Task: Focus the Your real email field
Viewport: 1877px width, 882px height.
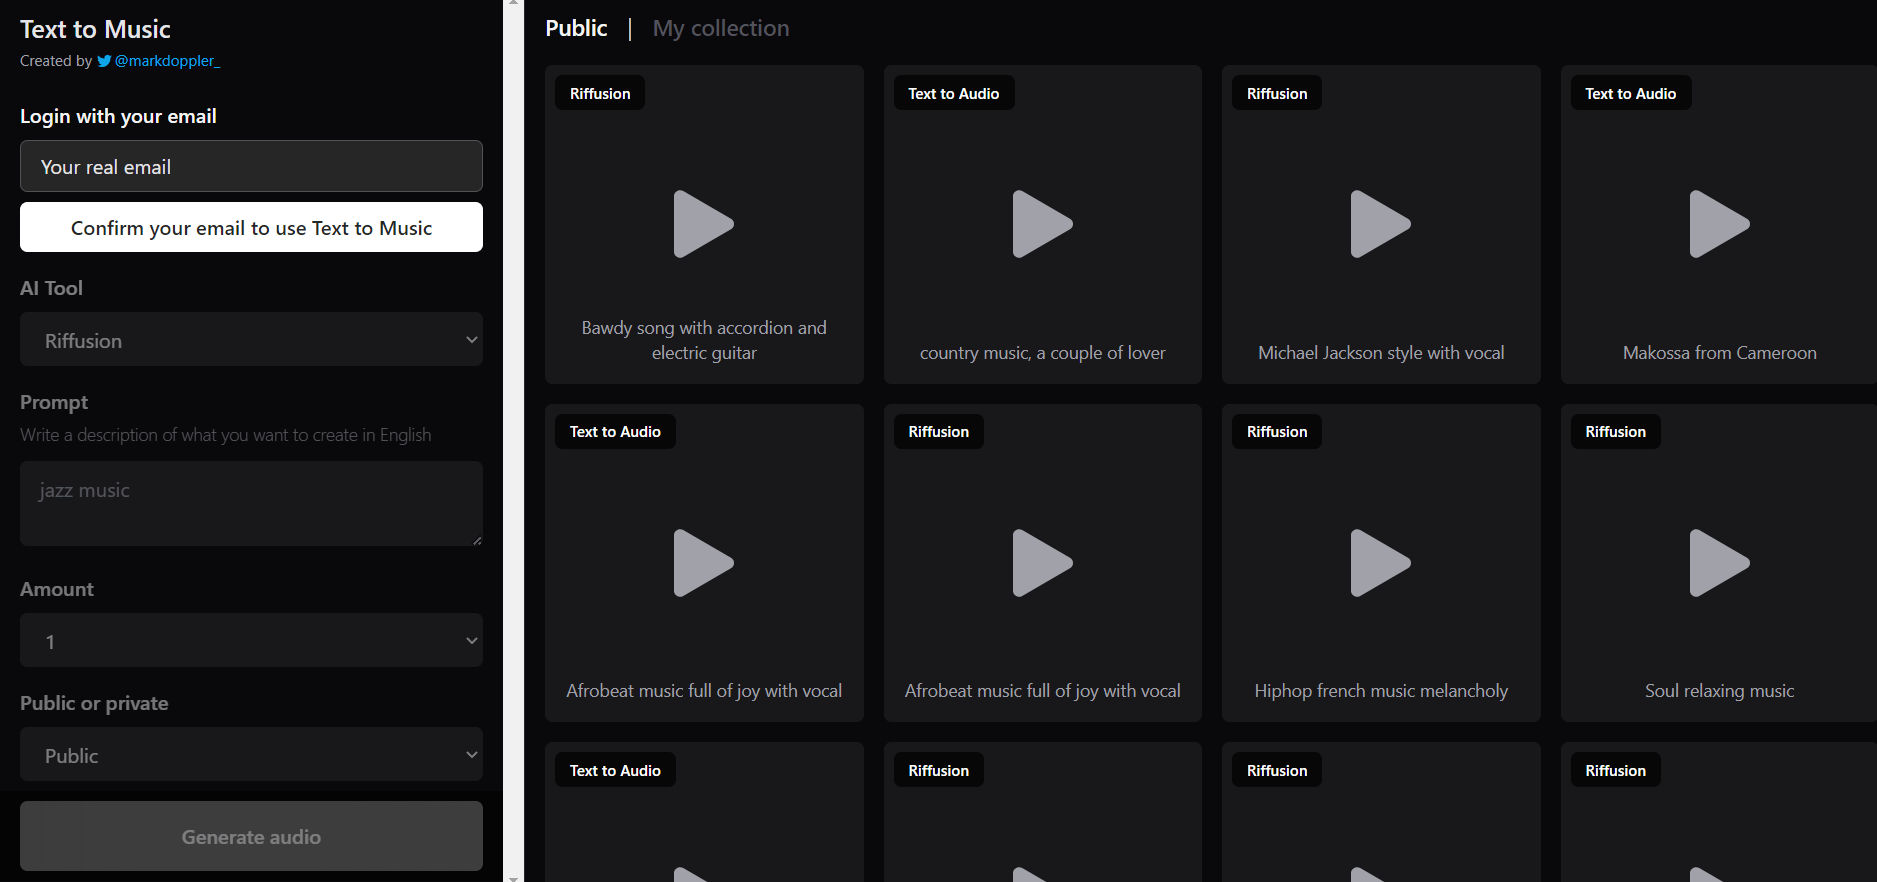Action: pos(251,166)
